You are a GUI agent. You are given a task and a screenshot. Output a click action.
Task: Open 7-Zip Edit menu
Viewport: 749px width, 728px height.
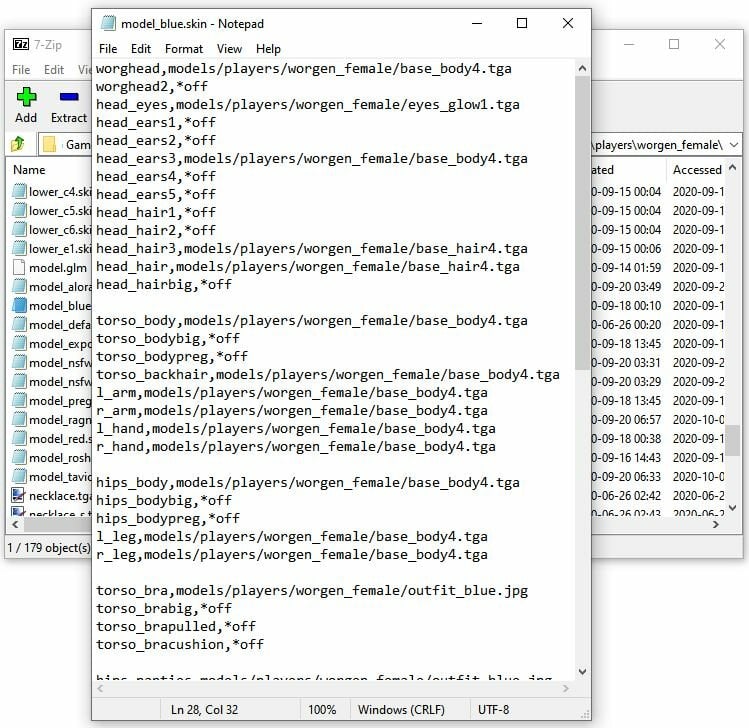(54, 70)
